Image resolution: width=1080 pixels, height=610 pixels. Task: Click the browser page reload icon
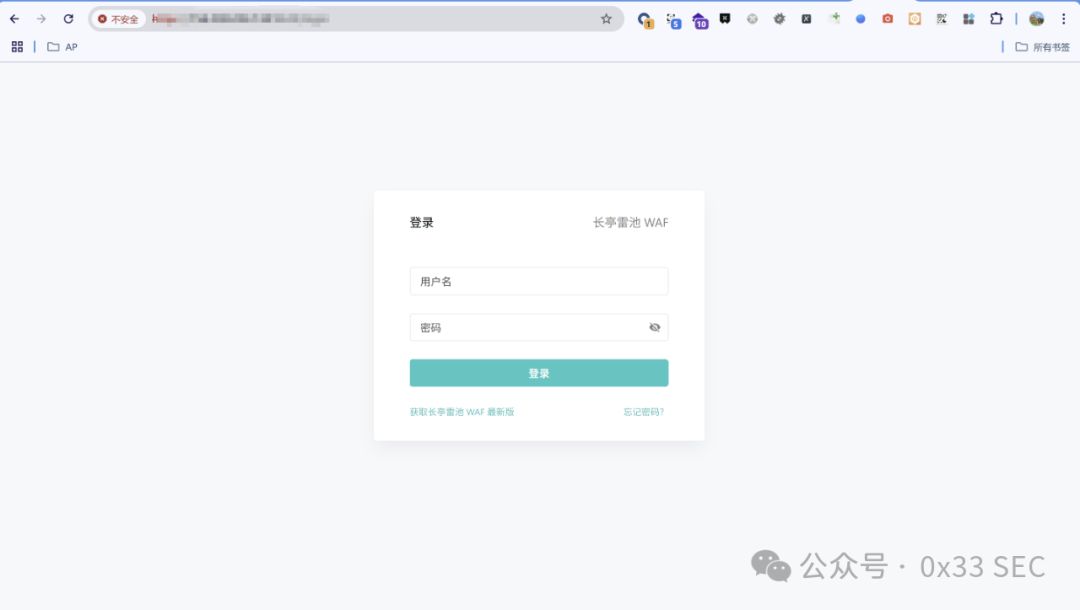[68, 18]
